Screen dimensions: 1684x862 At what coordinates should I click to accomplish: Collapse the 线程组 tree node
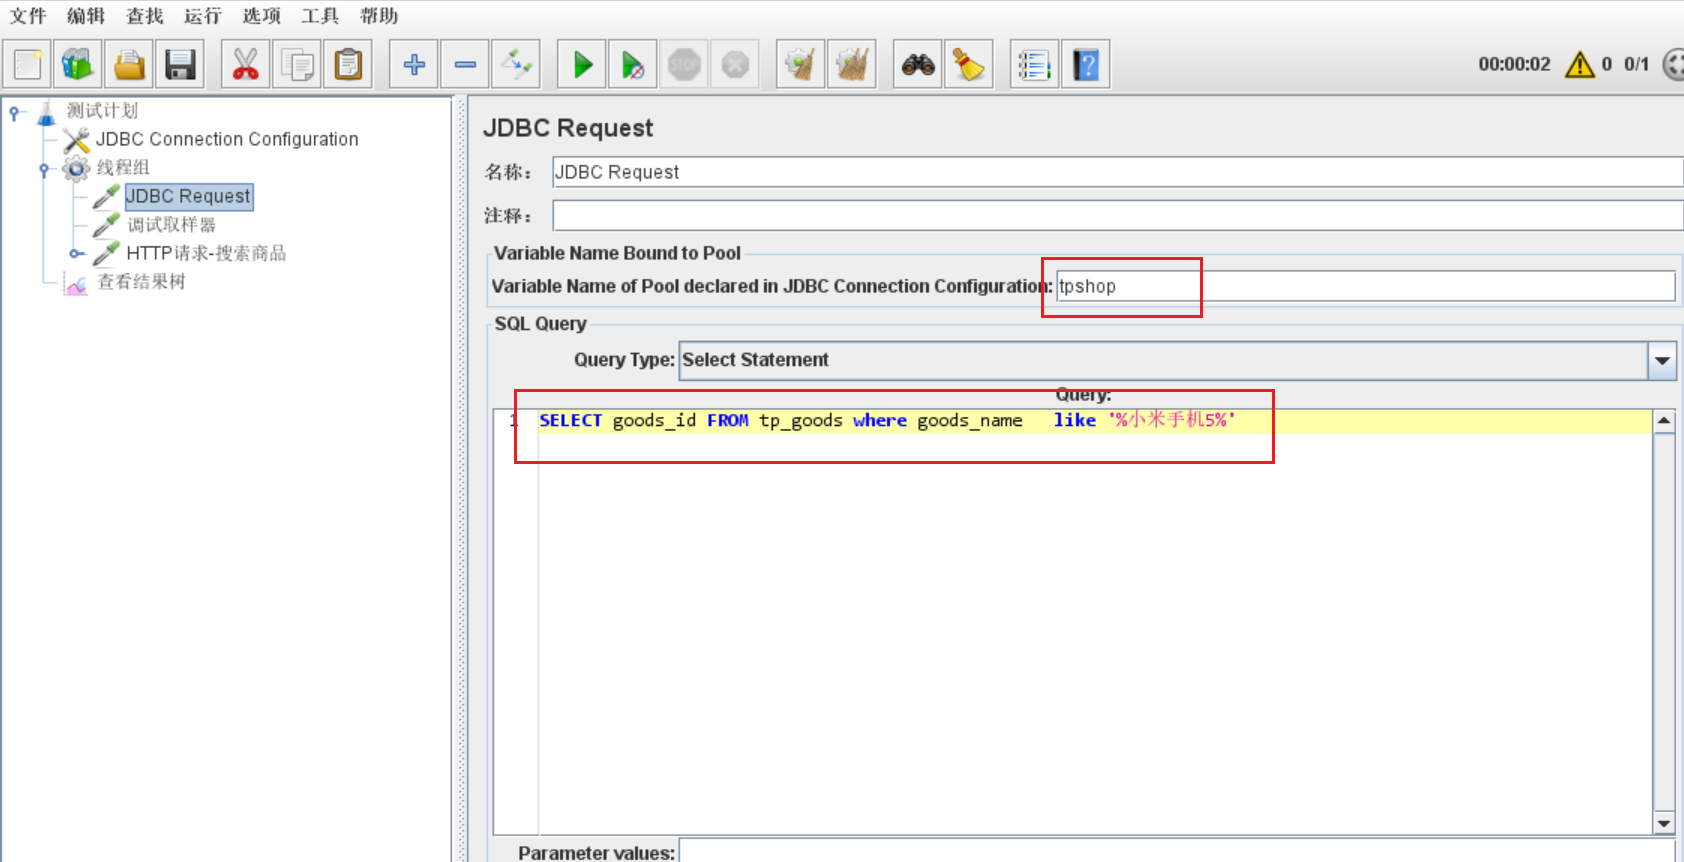click(x=44, y=169)
